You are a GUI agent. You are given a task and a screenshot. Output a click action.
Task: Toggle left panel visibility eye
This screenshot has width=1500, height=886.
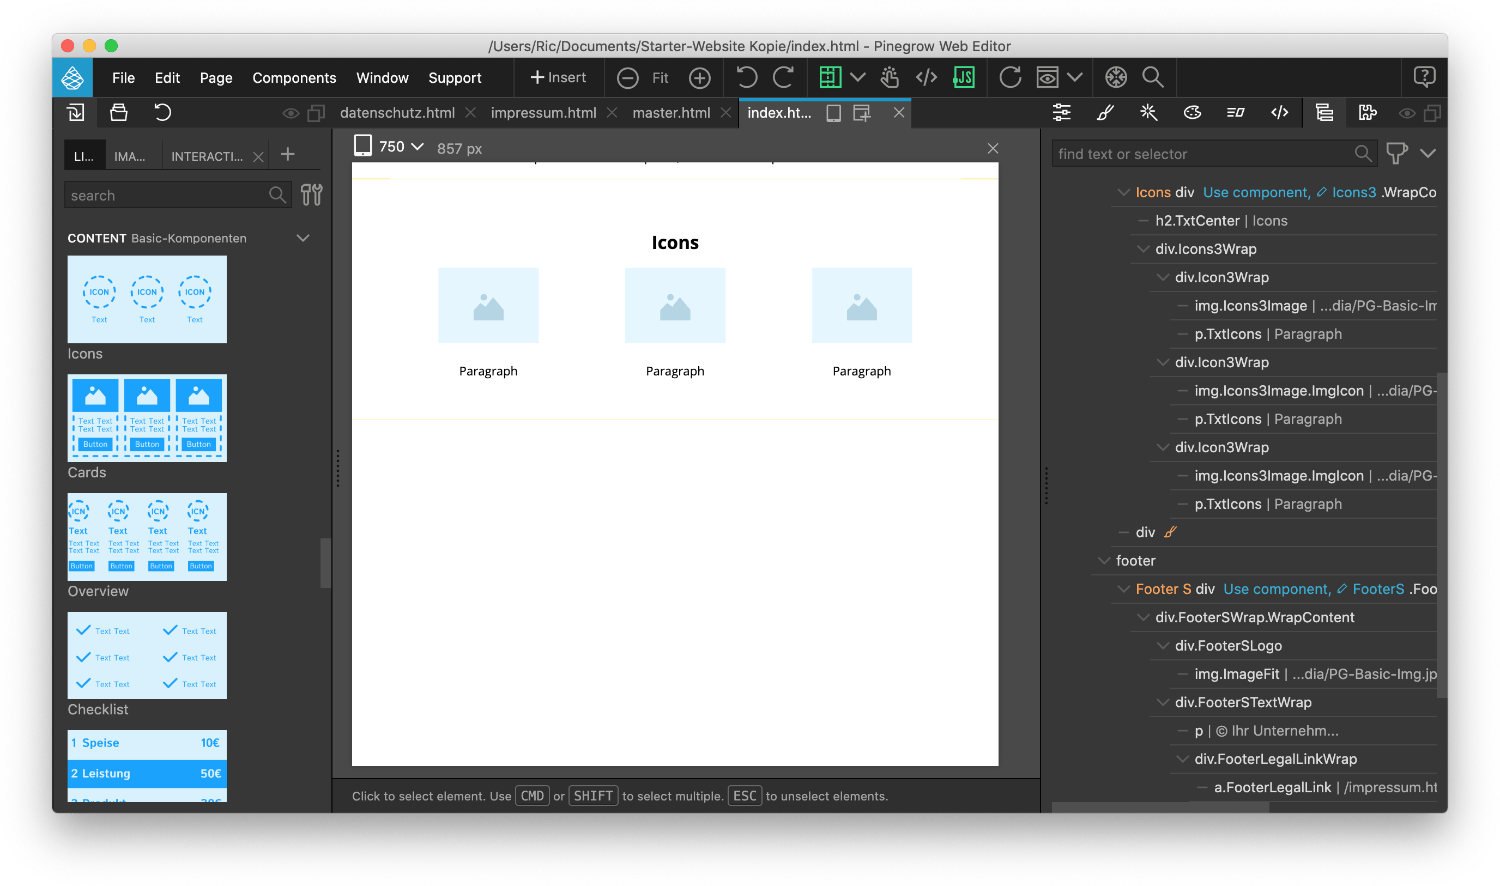(291, 114)
